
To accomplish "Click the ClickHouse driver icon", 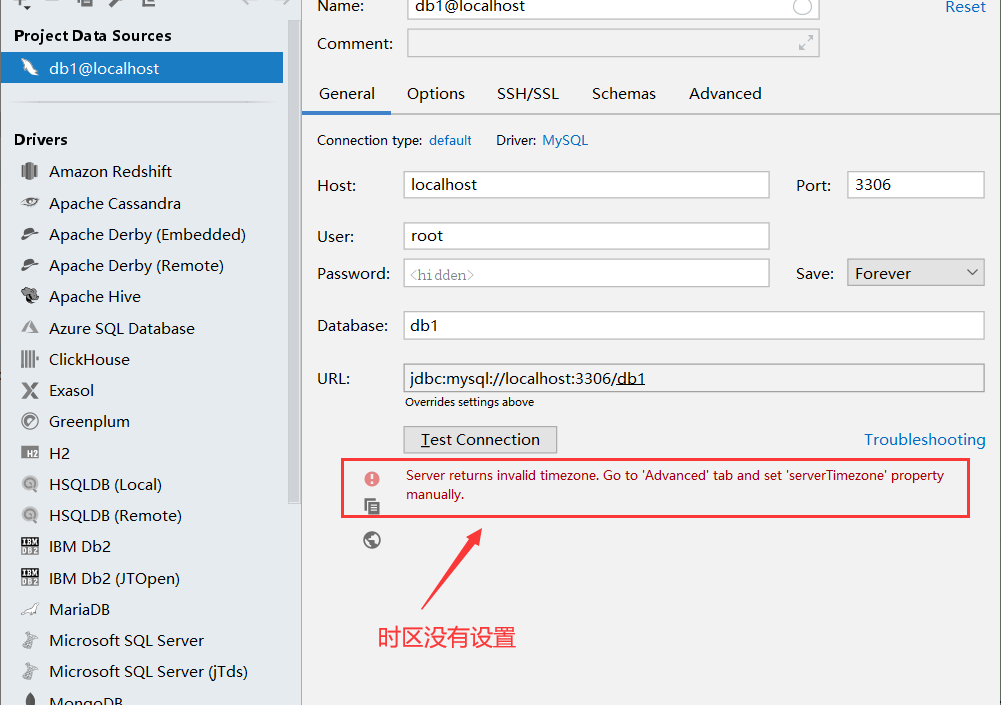I will [x=30, y=359].
